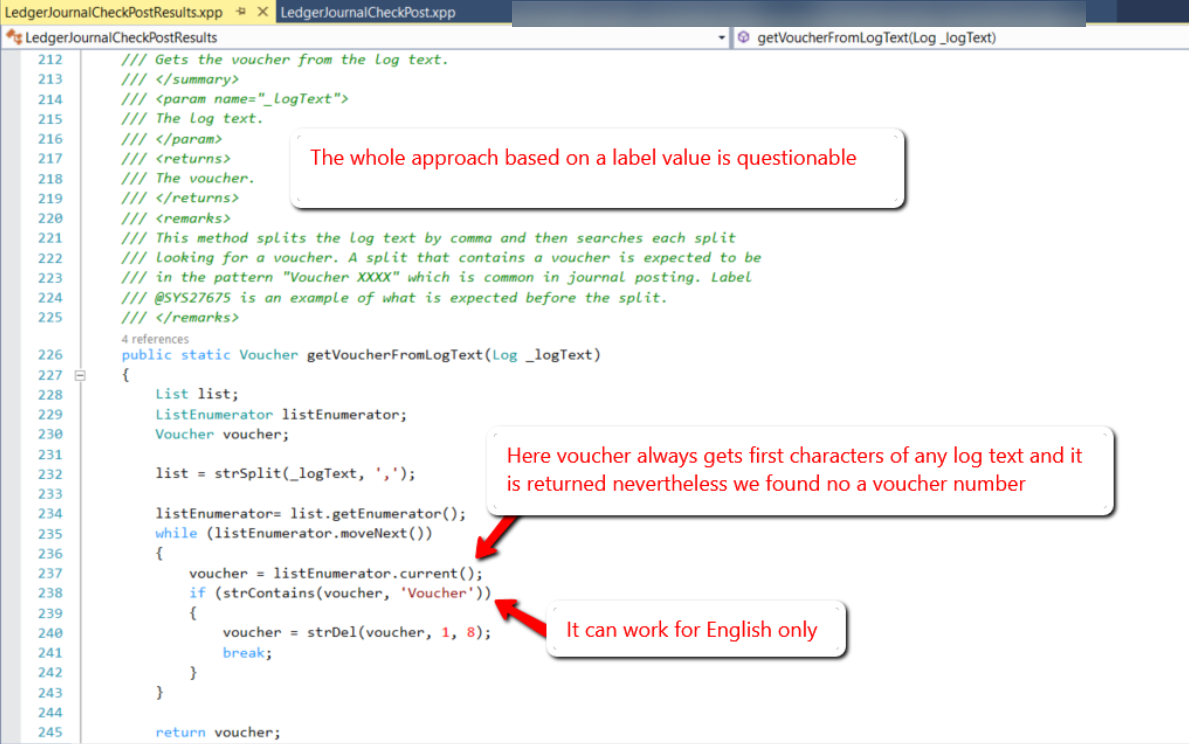Click '@SYS27675' label reference in comments
1189x744 pixels.
[193, 297]
